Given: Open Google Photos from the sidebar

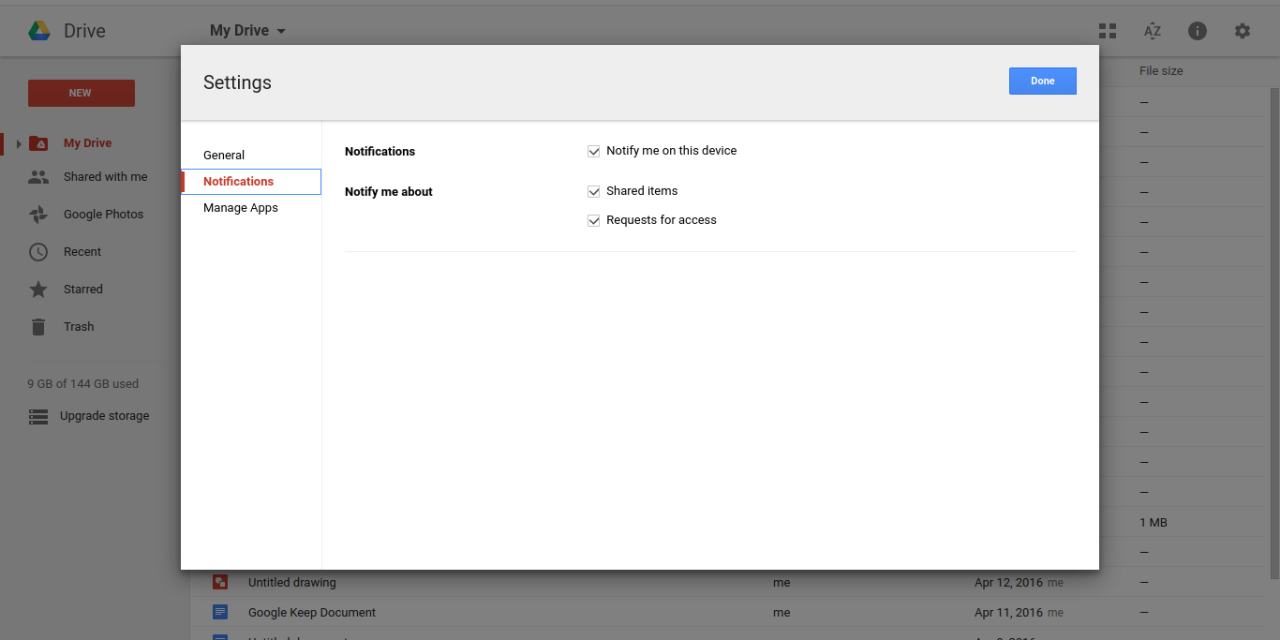Looking at the screenshot, I should pos(105,213).
